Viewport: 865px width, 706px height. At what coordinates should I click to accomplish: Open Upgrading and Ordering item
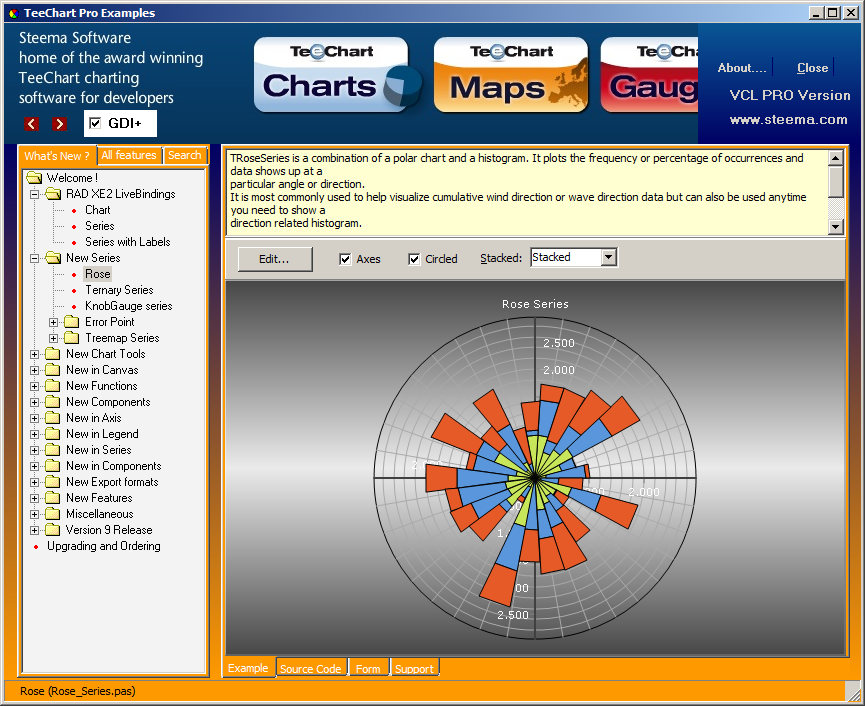click(x=104, y=546)
